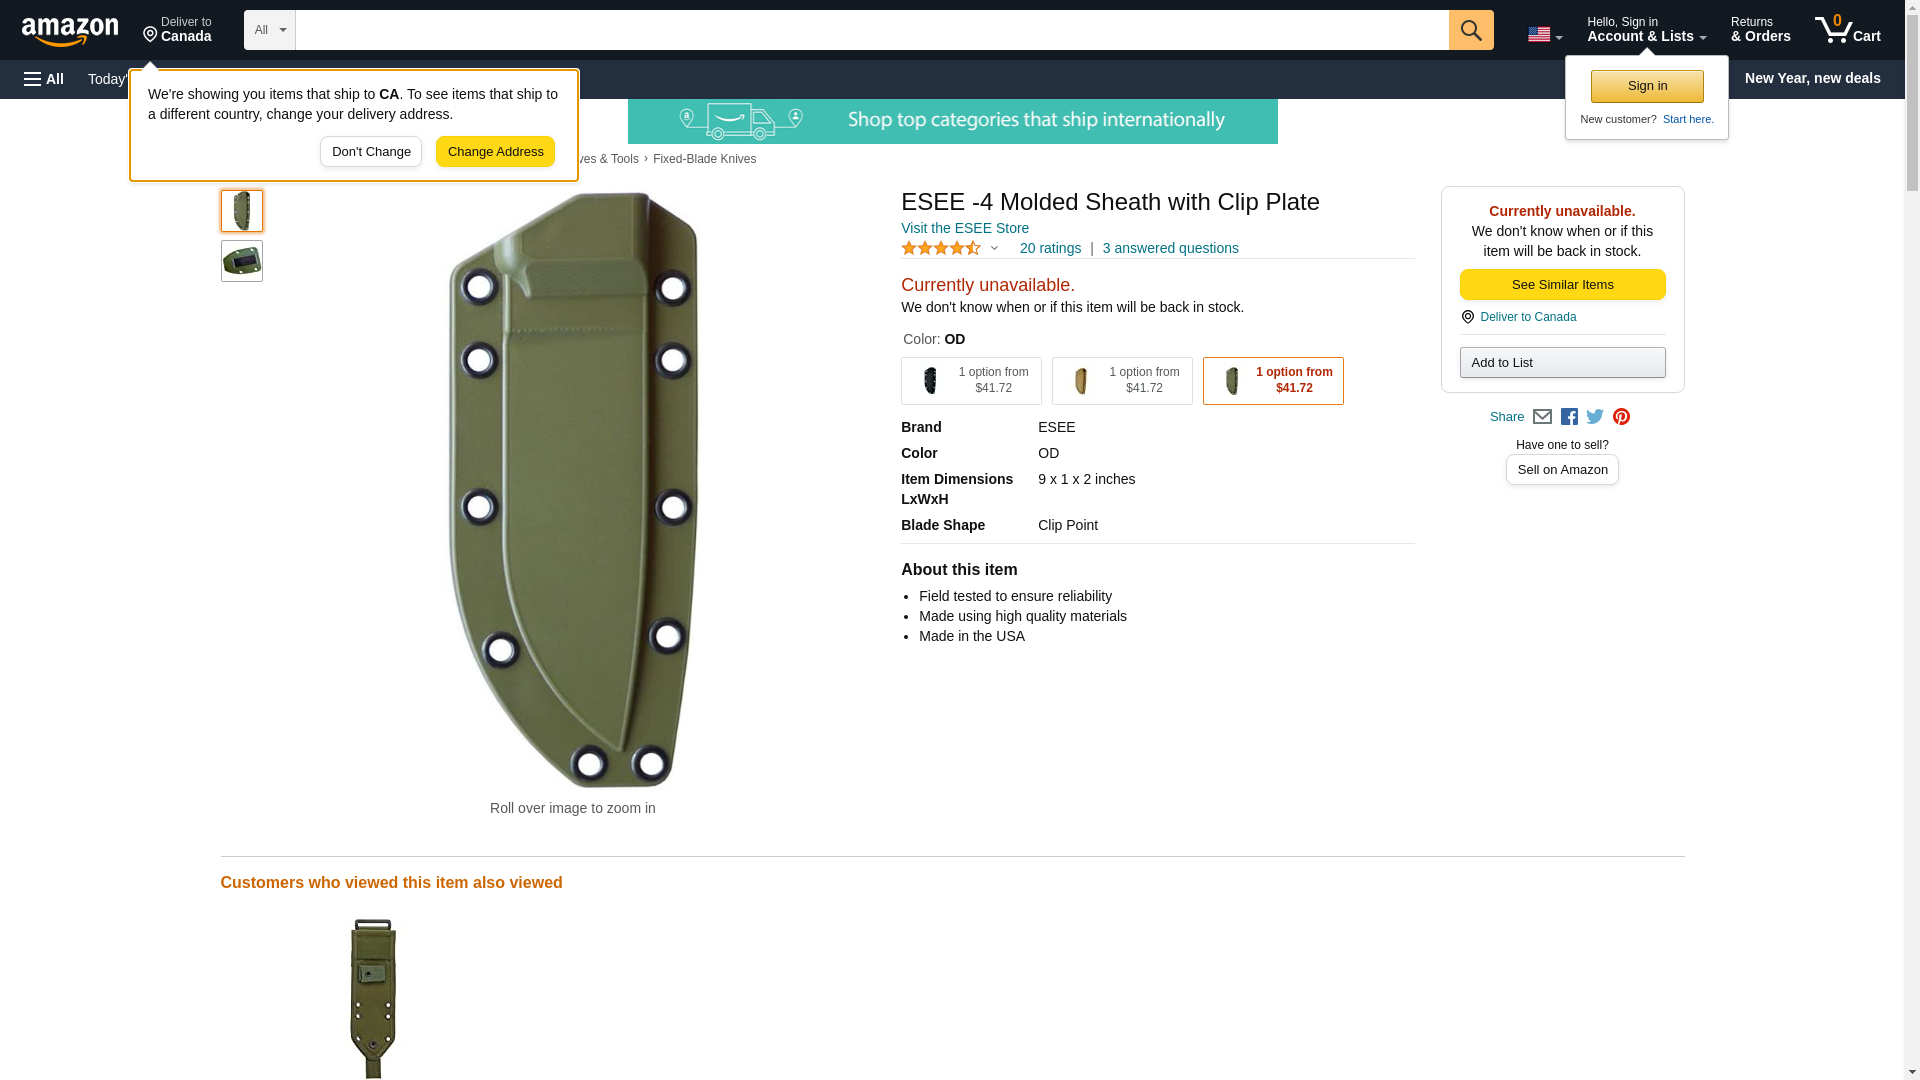1920x1080 pixels.
Task: Expand the search category All dropdown
Action: pyautogui.click(x=270, y=30)
